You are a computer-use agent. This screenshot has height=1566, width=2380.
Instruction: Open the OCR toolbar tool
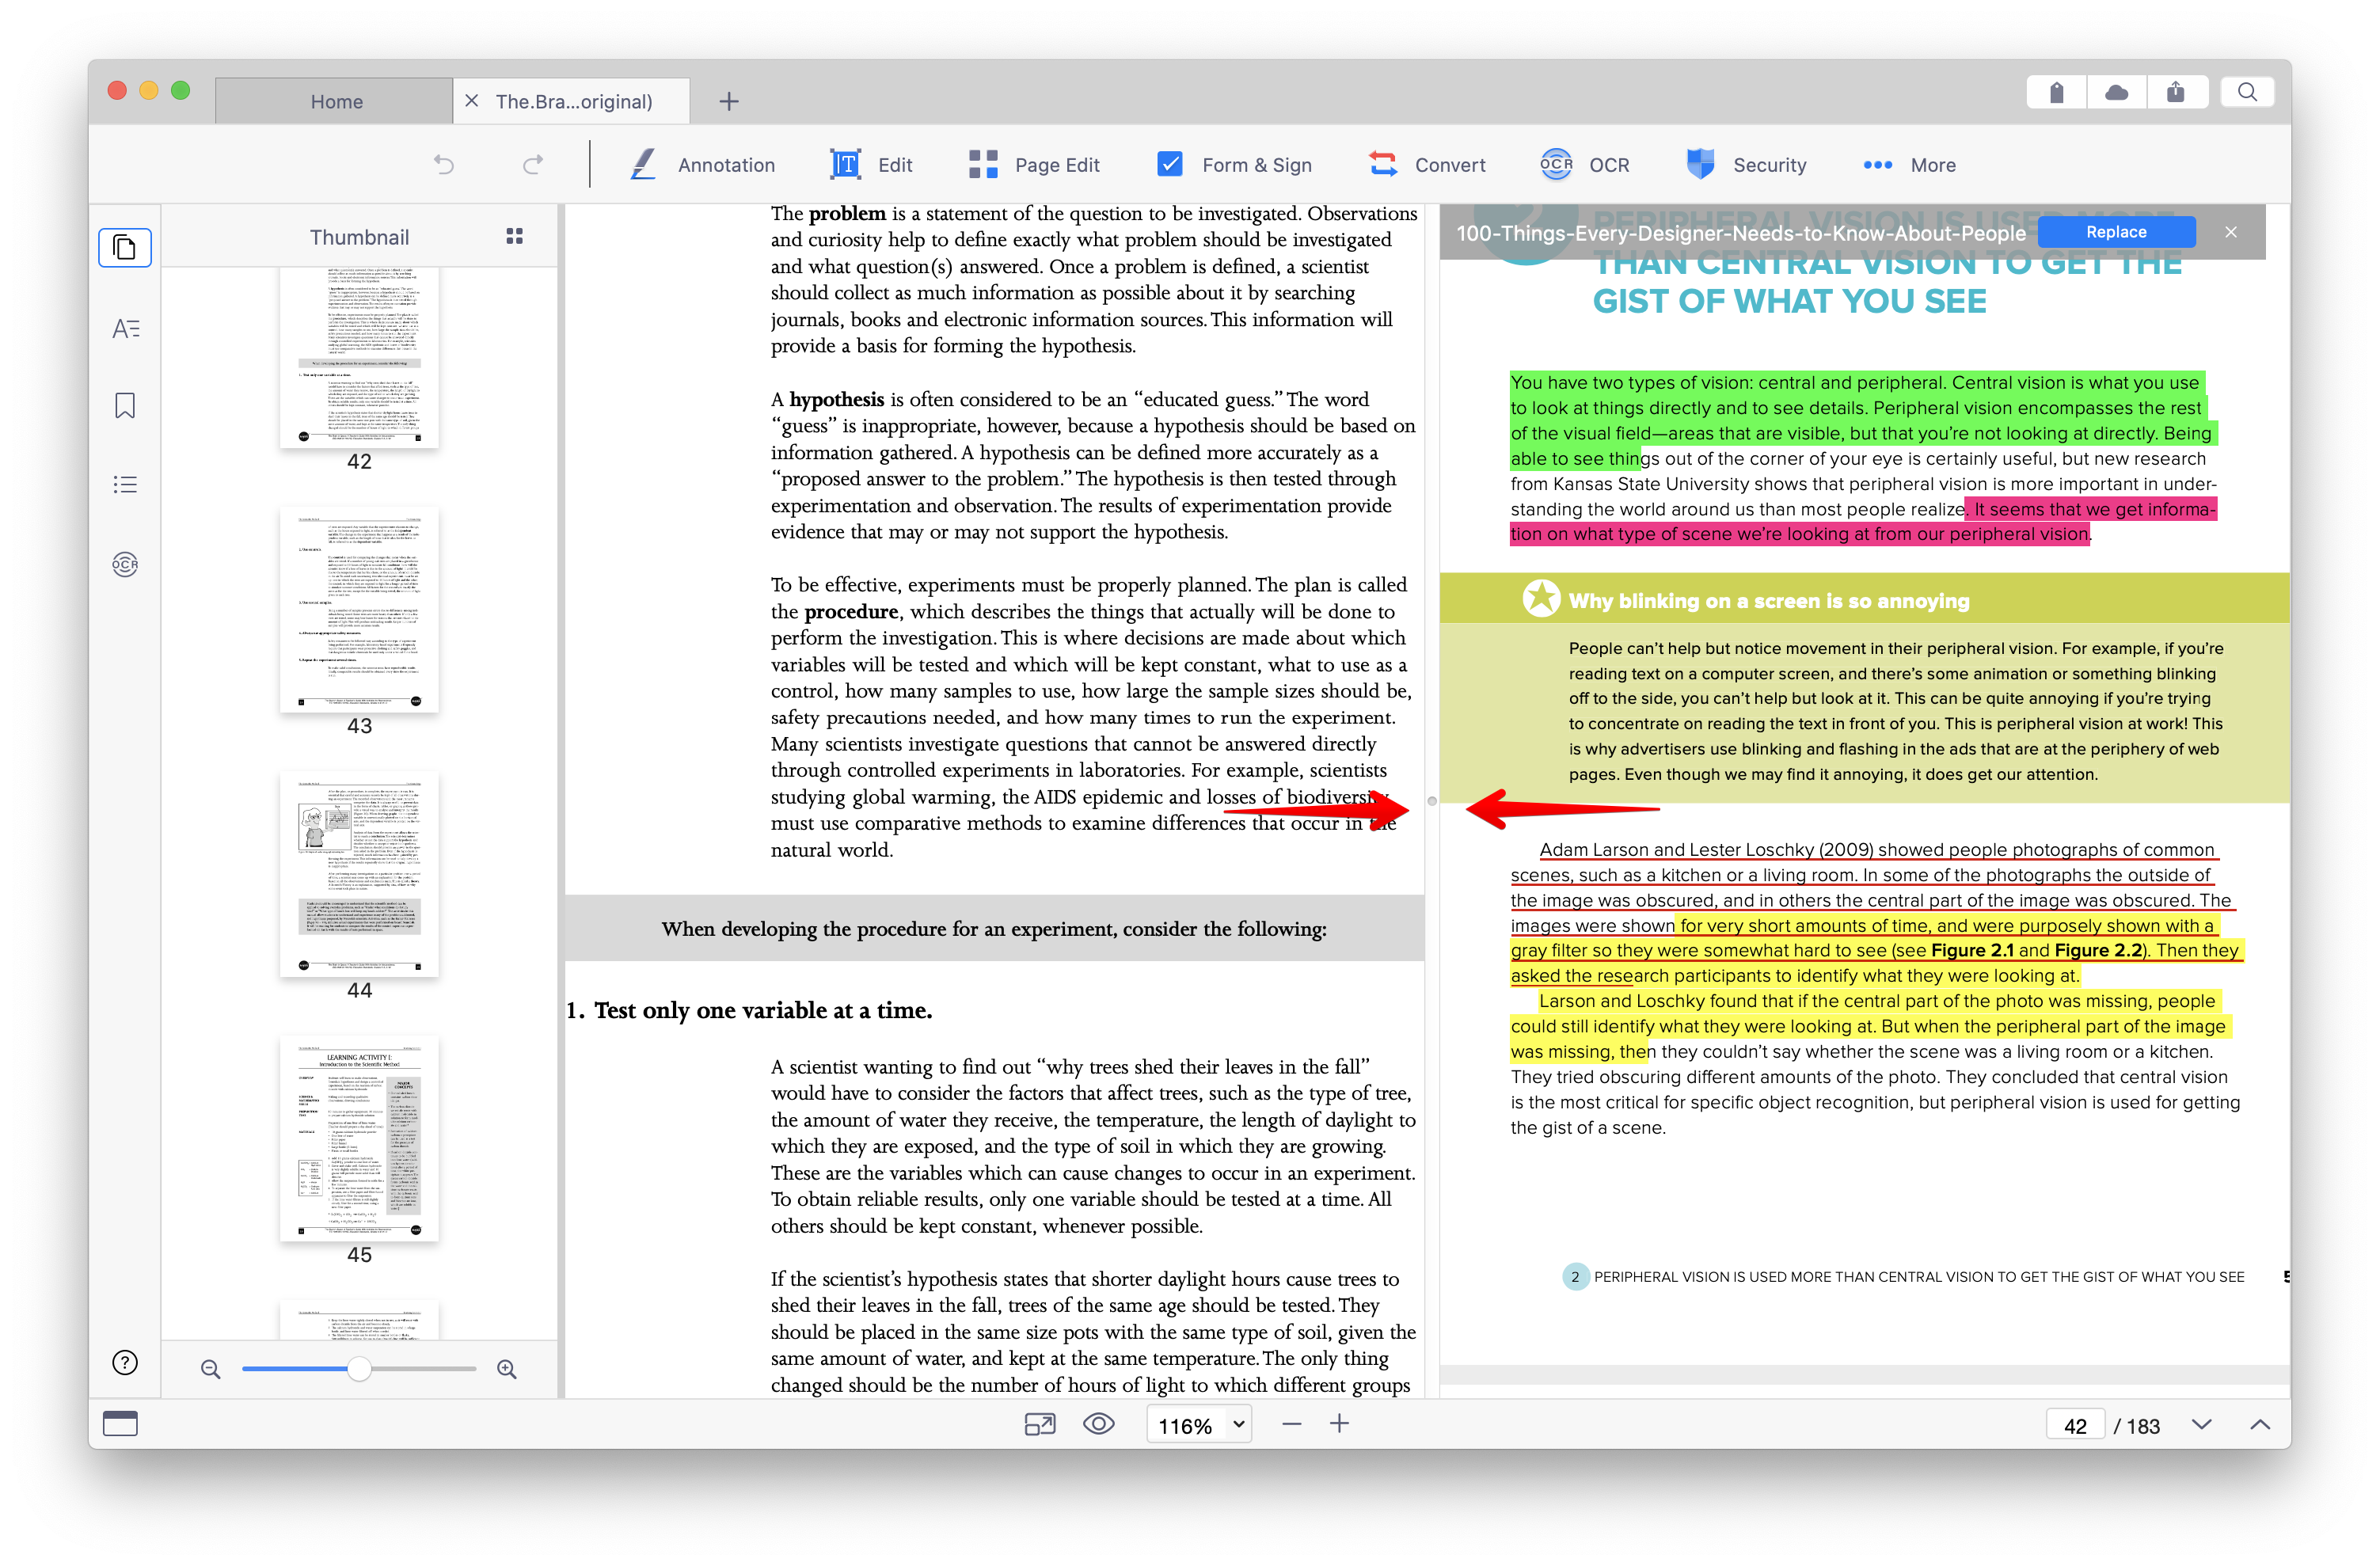[x=1584, y=165]
